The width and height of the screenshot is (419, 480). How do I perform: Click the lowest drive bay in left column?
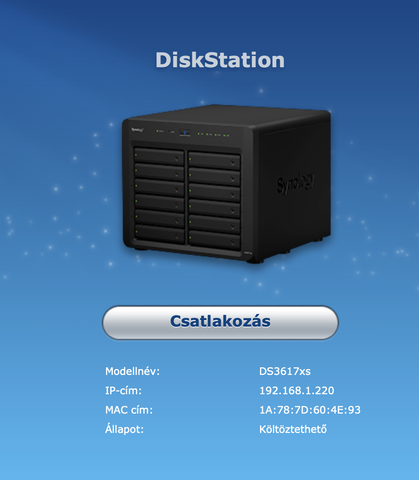click(x=159, y=233)
